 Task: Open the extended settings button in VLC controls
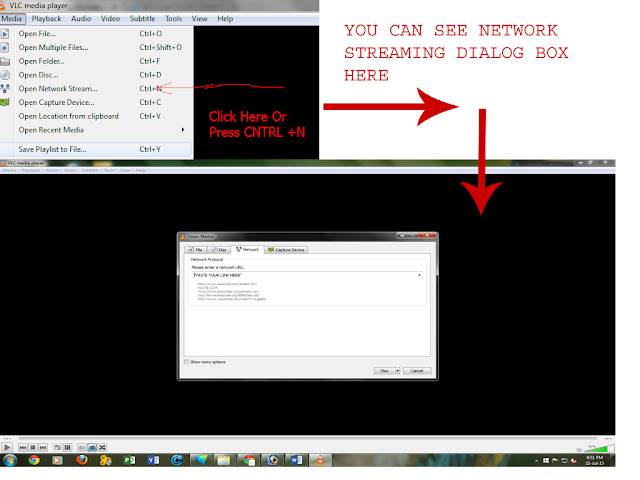tap(68, 448)
